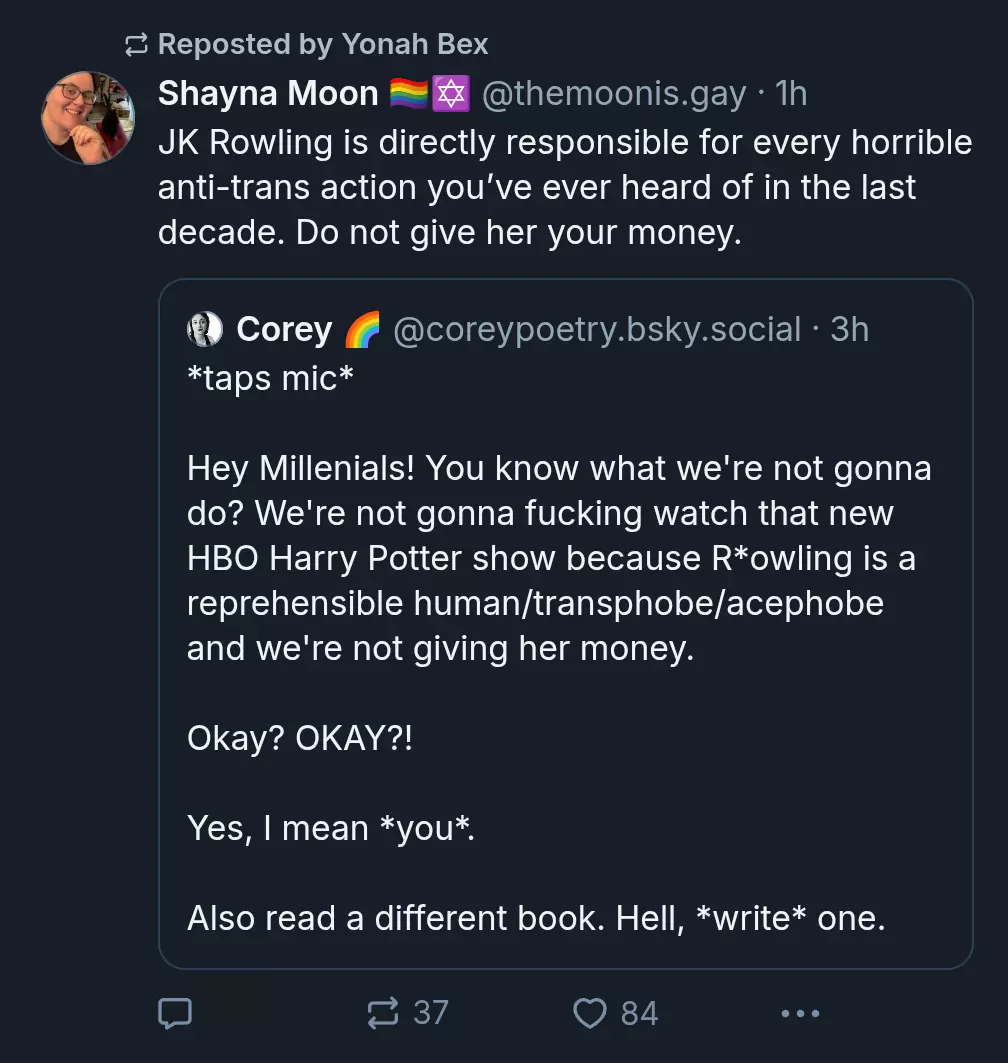
Task: Click the reply speech bubble icon
Action: [175, 1013]
